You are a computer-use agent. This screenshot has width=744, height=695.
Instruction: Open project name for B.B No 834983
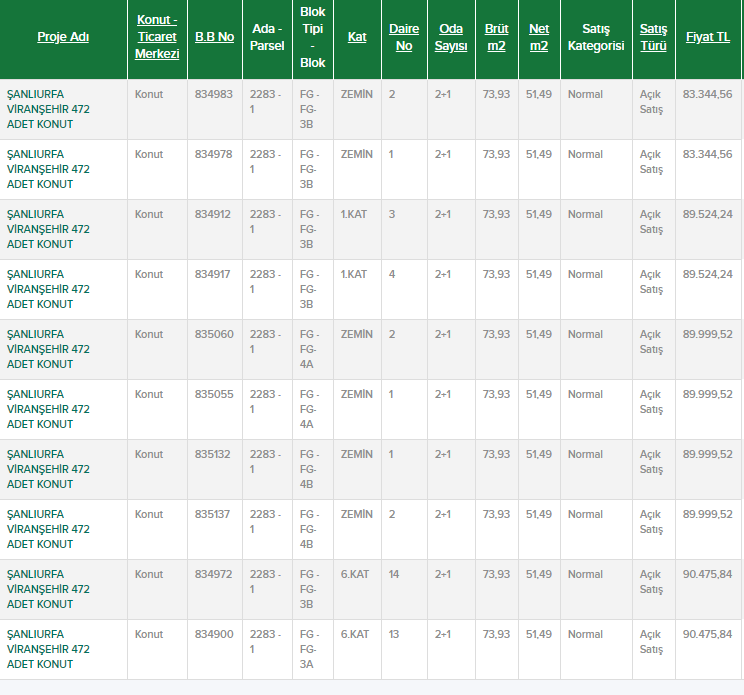(x=48, y=109)
